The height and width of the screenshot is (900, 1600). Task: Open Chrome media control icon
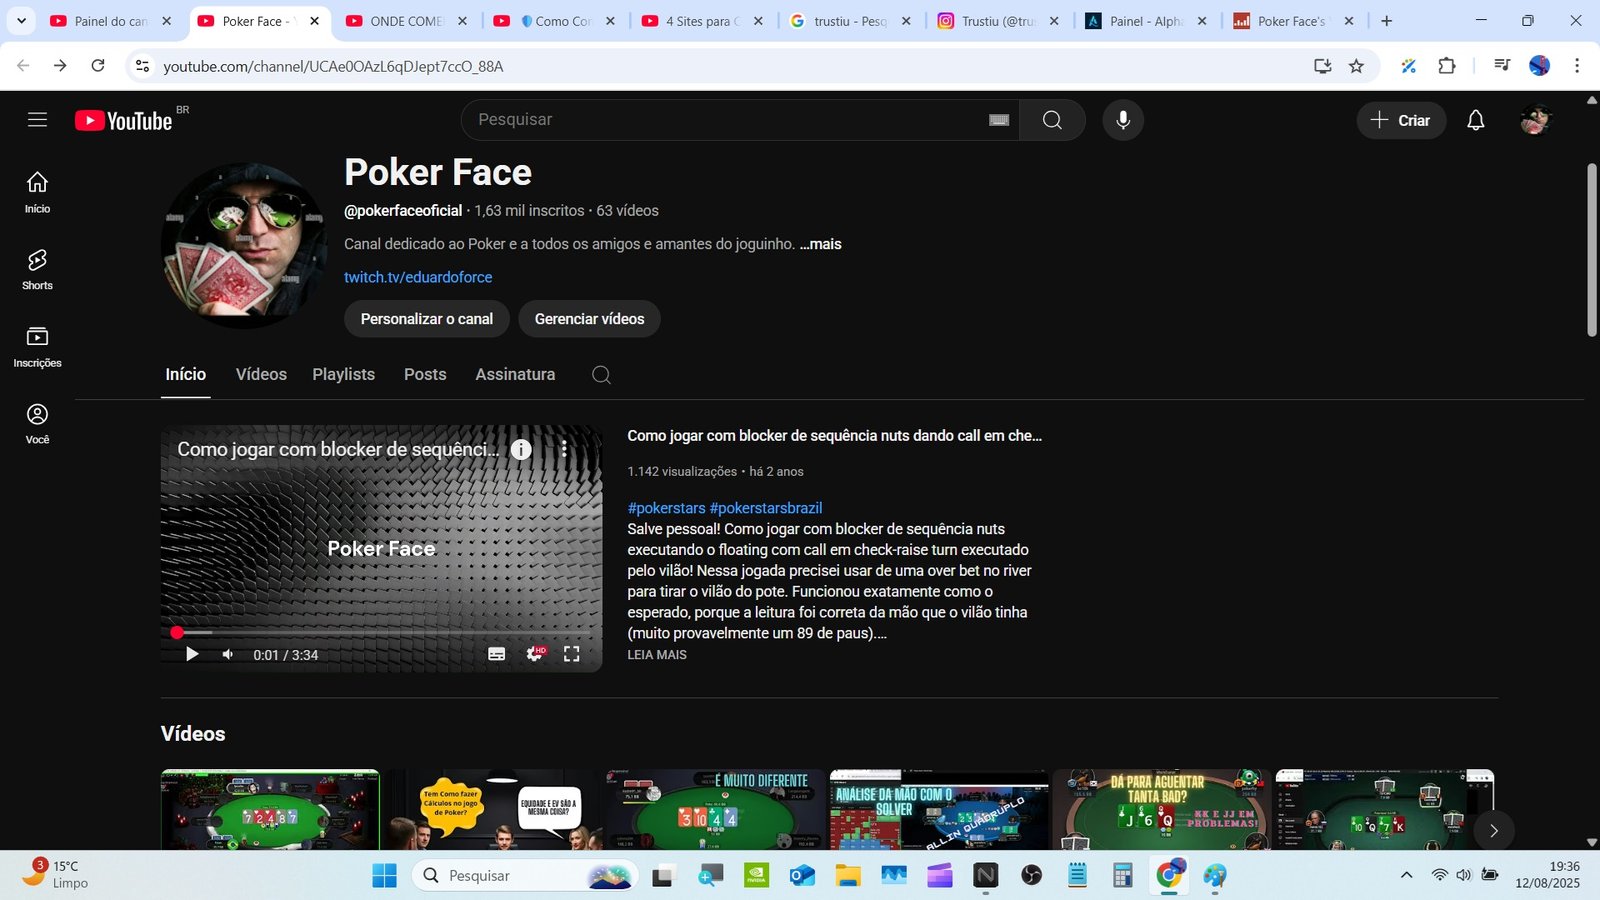tap(1501, 66)
